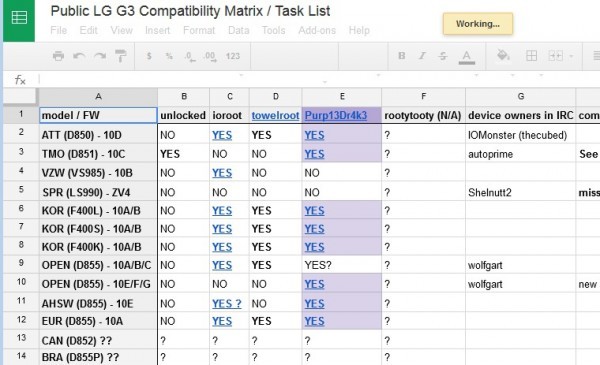Open Purp13Dr4k3 YES link for TMO (D851)
The image size is (600, 365).
coord(314,154)
